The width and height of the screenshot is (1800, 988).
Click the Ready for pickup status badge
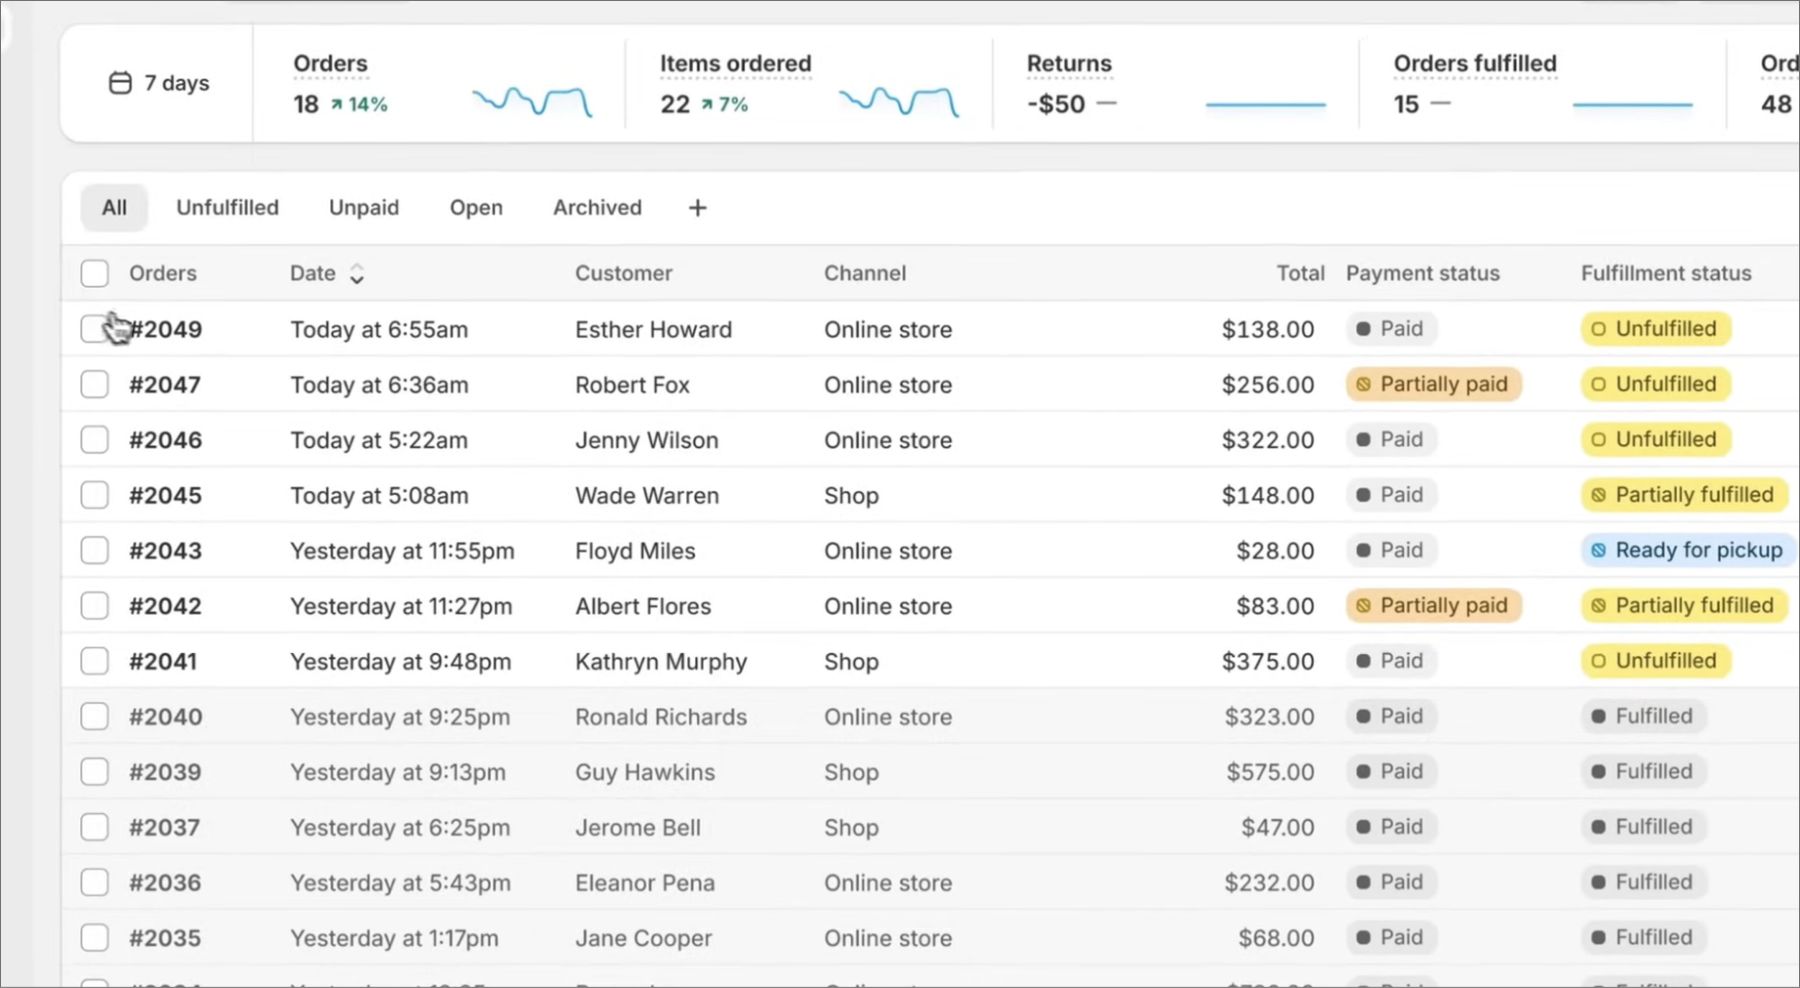pyautogui.click(x=1687, y=550)
